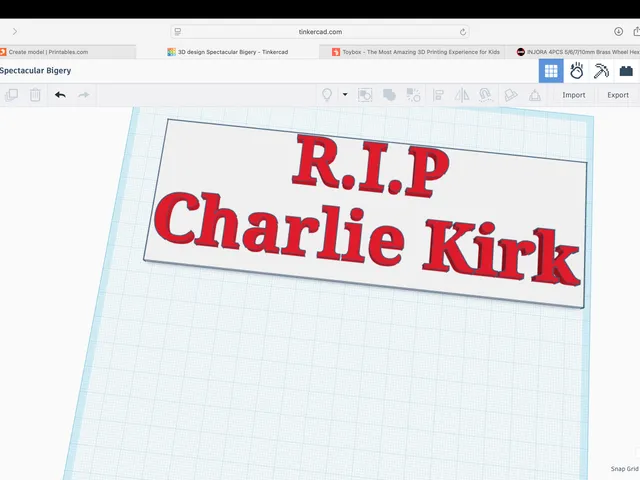Switch to the Printables.com Create model tab
Image resolution: width=640 pixels, height=480 pixels.
pos(48,52)
